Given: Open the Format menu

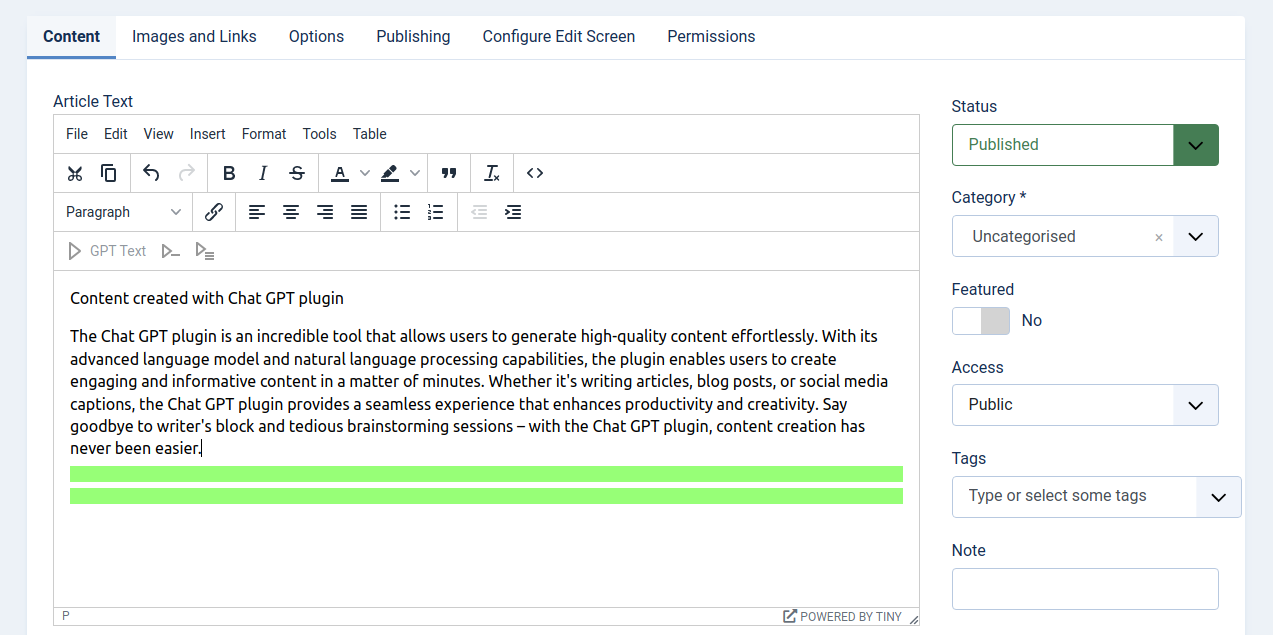Looking at the screenshot, I should 264,134.
